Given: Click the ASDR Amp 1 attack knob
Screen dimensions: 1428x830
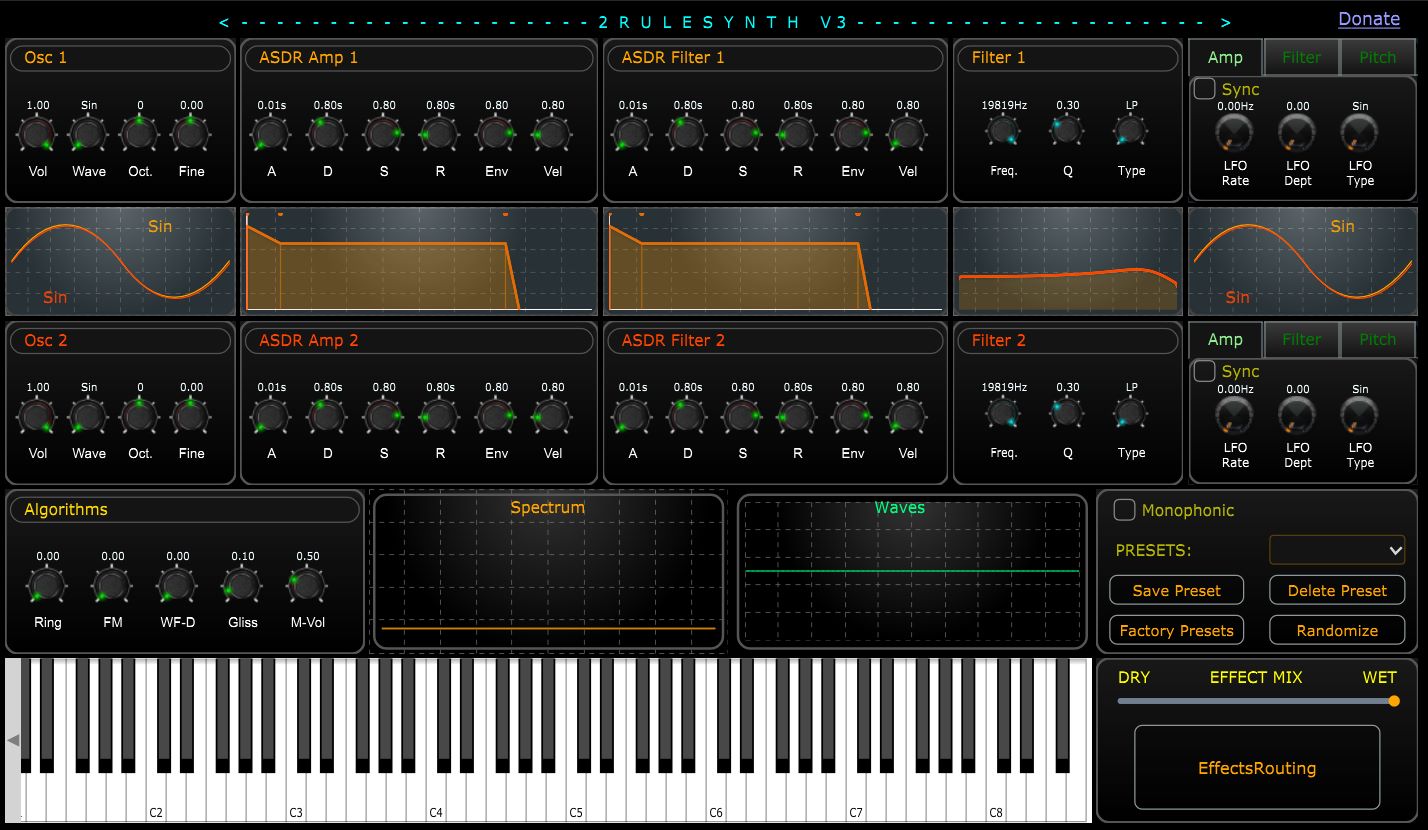Looking at the screenshot, I should point(271,133).
